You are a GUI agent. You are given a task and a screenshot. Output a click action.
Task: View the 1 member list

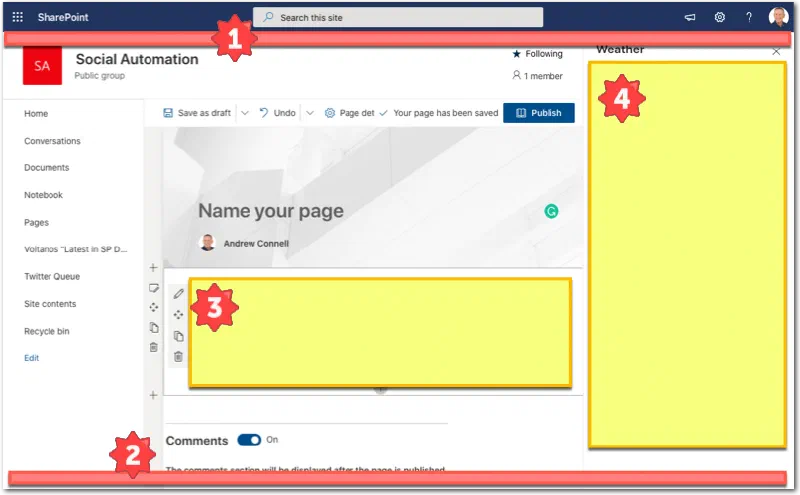pos(537,76)
